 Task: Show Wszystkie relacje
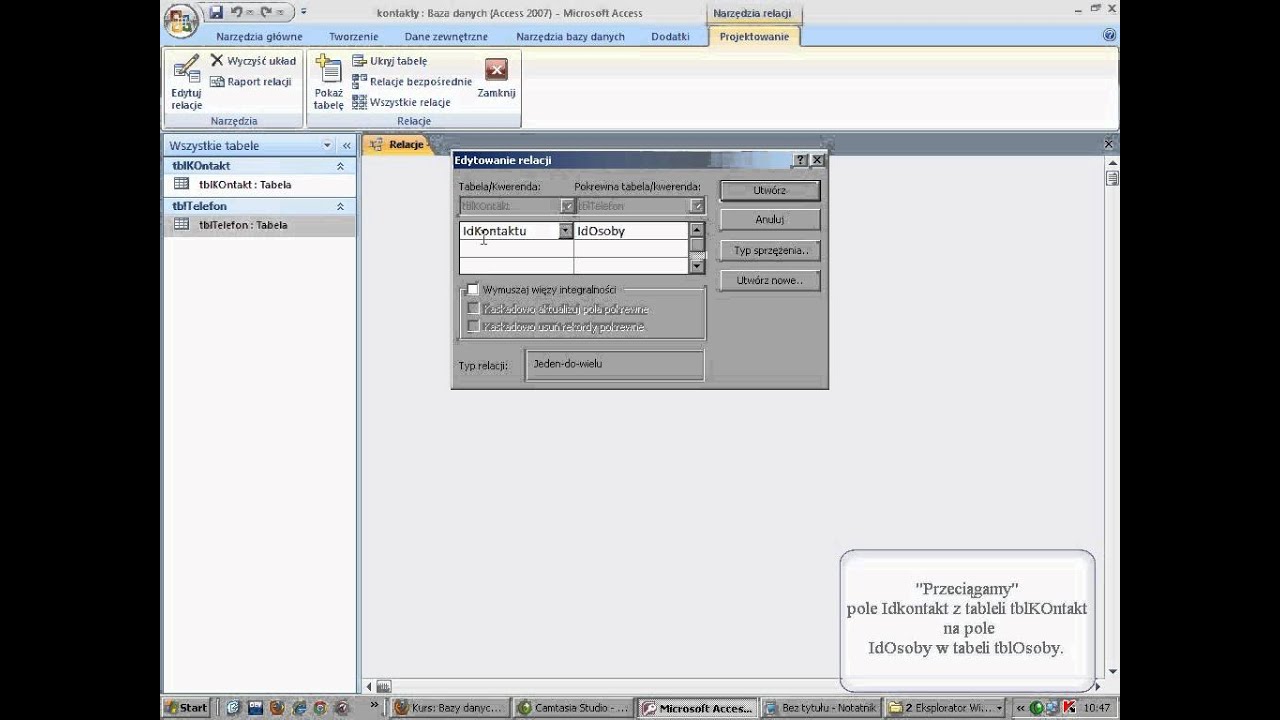[401, 102]
